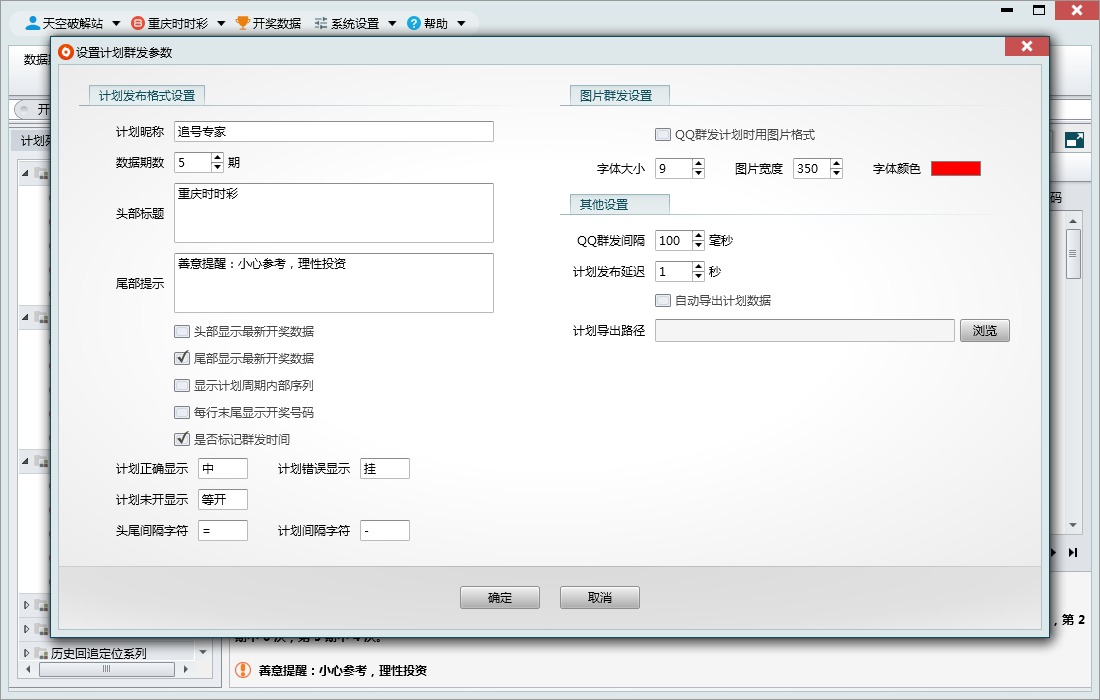The width and height of the screenshot is (1100, 700).
Task: Select the 图片群发设置 section header
Action: tap(615, 94)
